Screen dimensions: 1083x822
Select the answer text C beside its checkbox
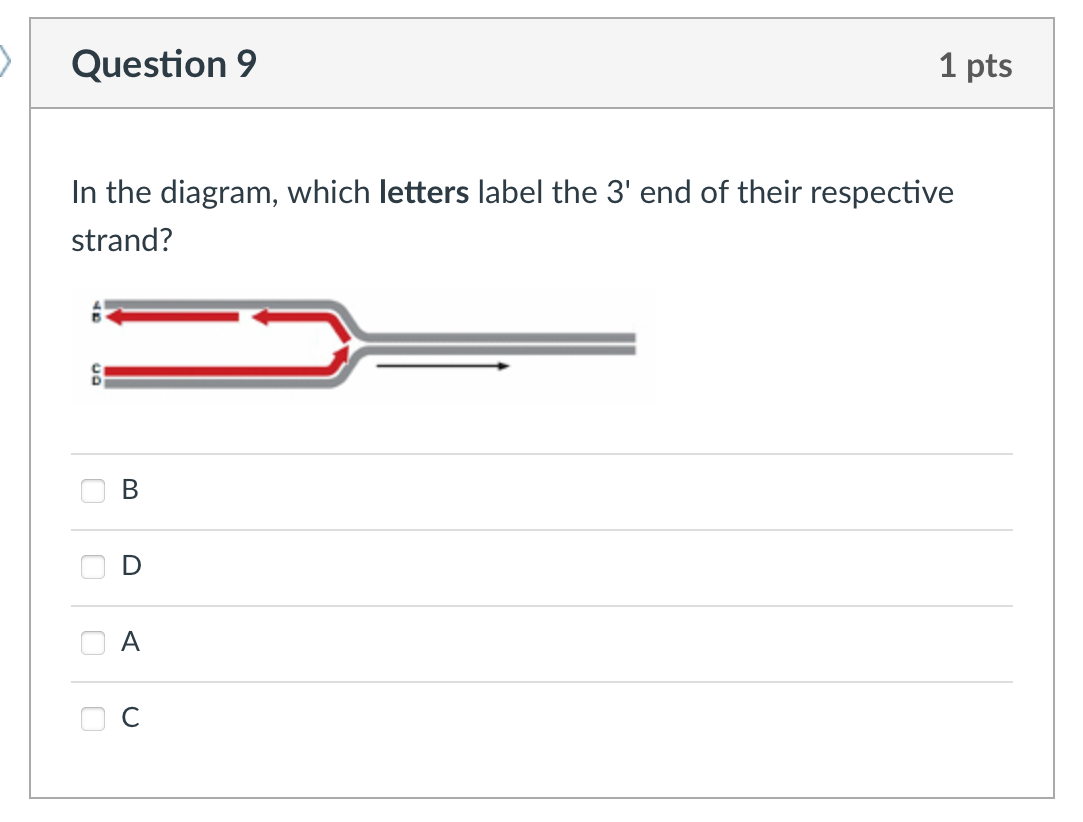coord(130,717)
